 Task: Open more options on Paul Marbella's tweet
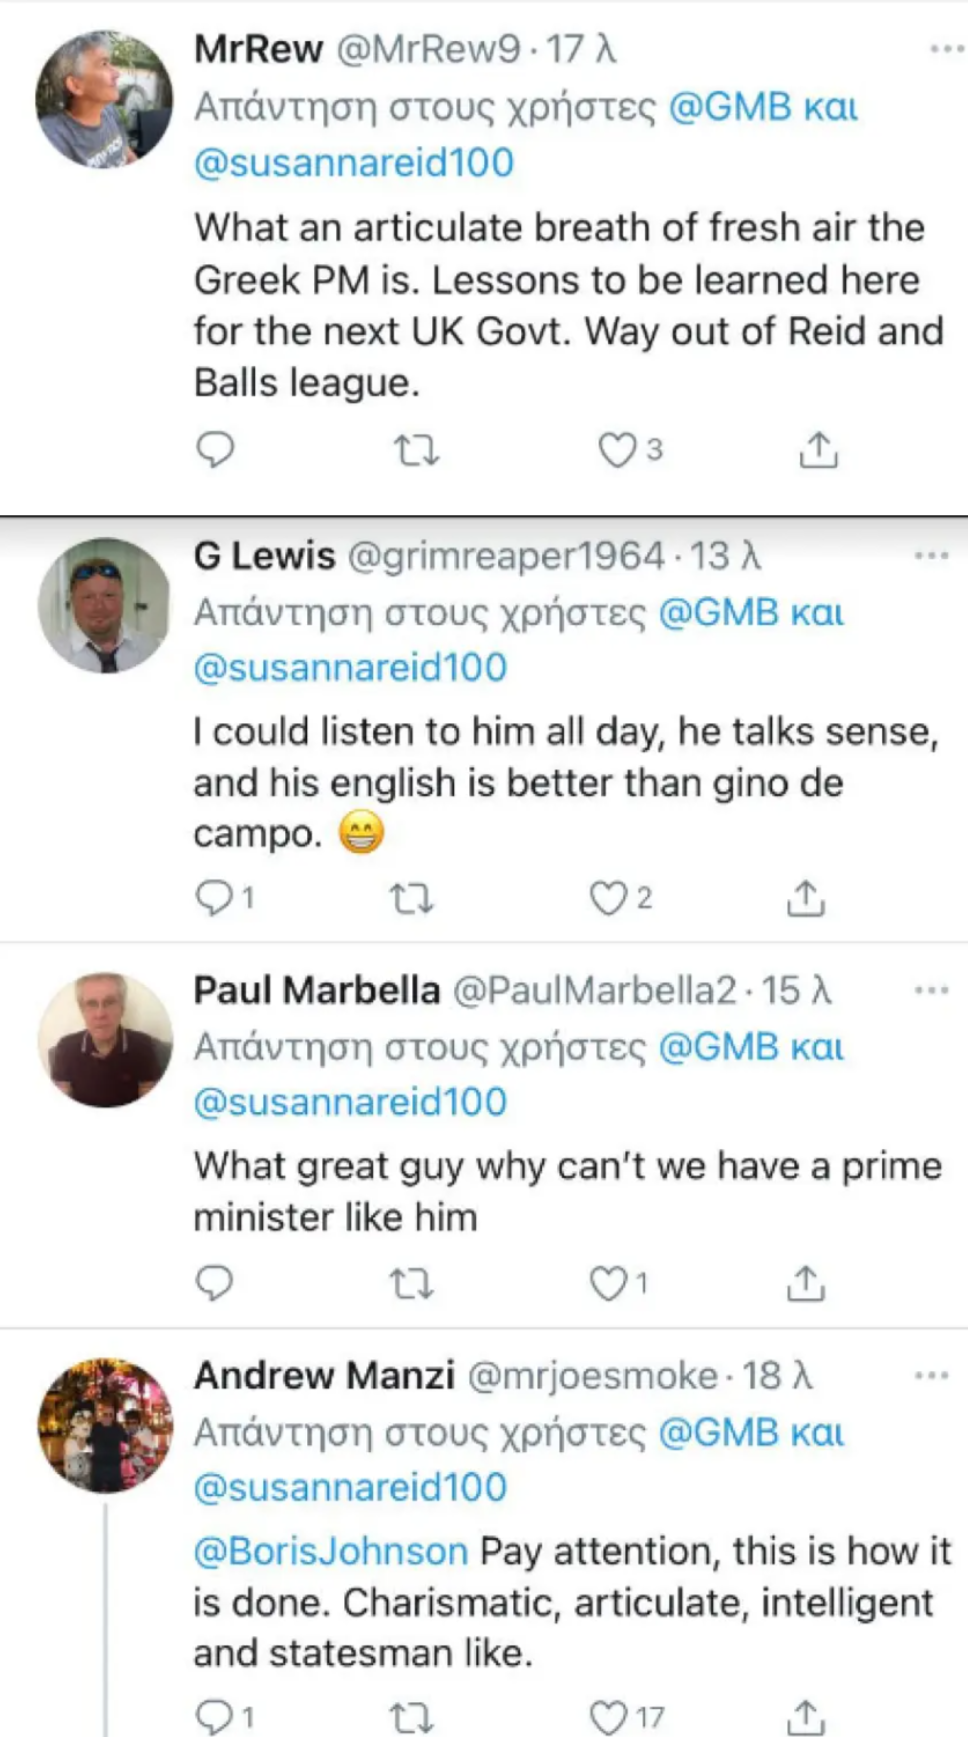point(931,990)
